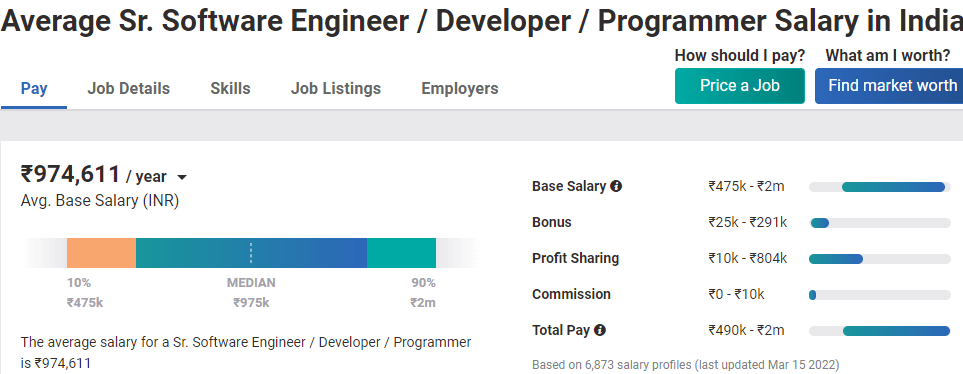Screen dimensions: 963x374
Task: Click the Base Salary info icon
Action: click(616, 186)
